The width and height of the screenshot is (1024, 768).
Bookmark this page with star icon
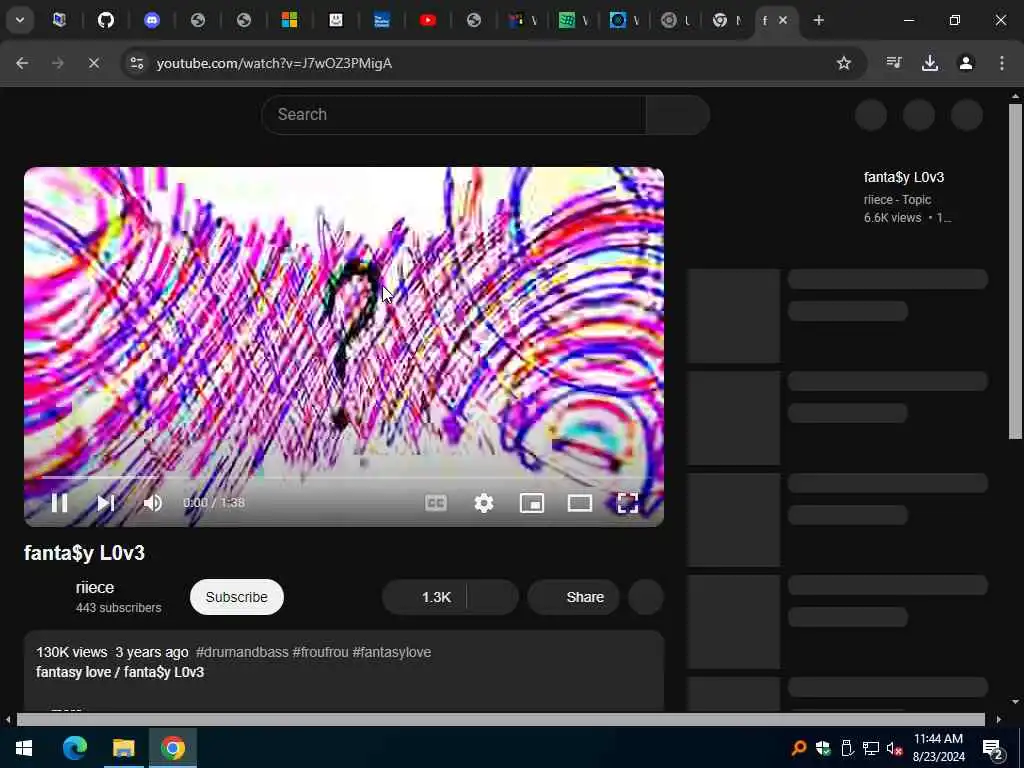844,63
